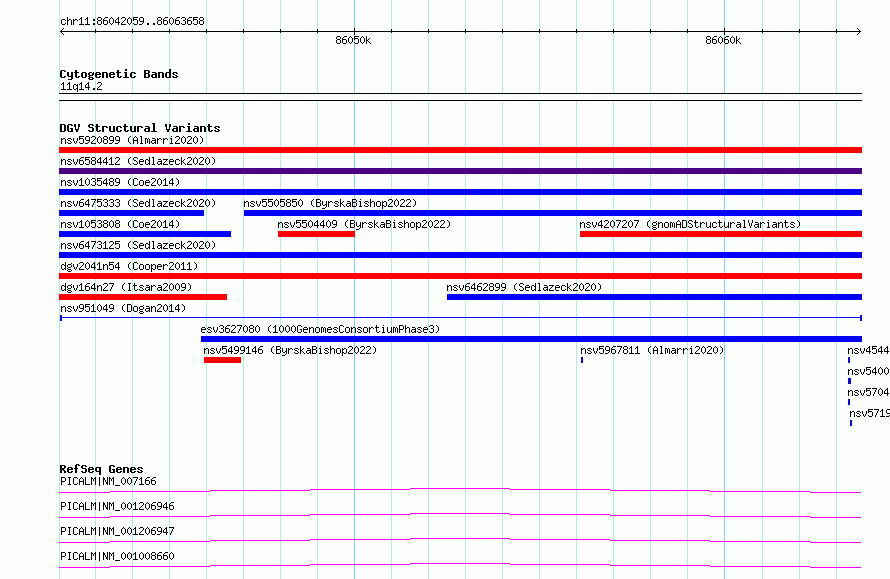Open the nsv1053808 (Coe2014) label
This screenshot has width=890, height=579.
click(x=120, y=224)
